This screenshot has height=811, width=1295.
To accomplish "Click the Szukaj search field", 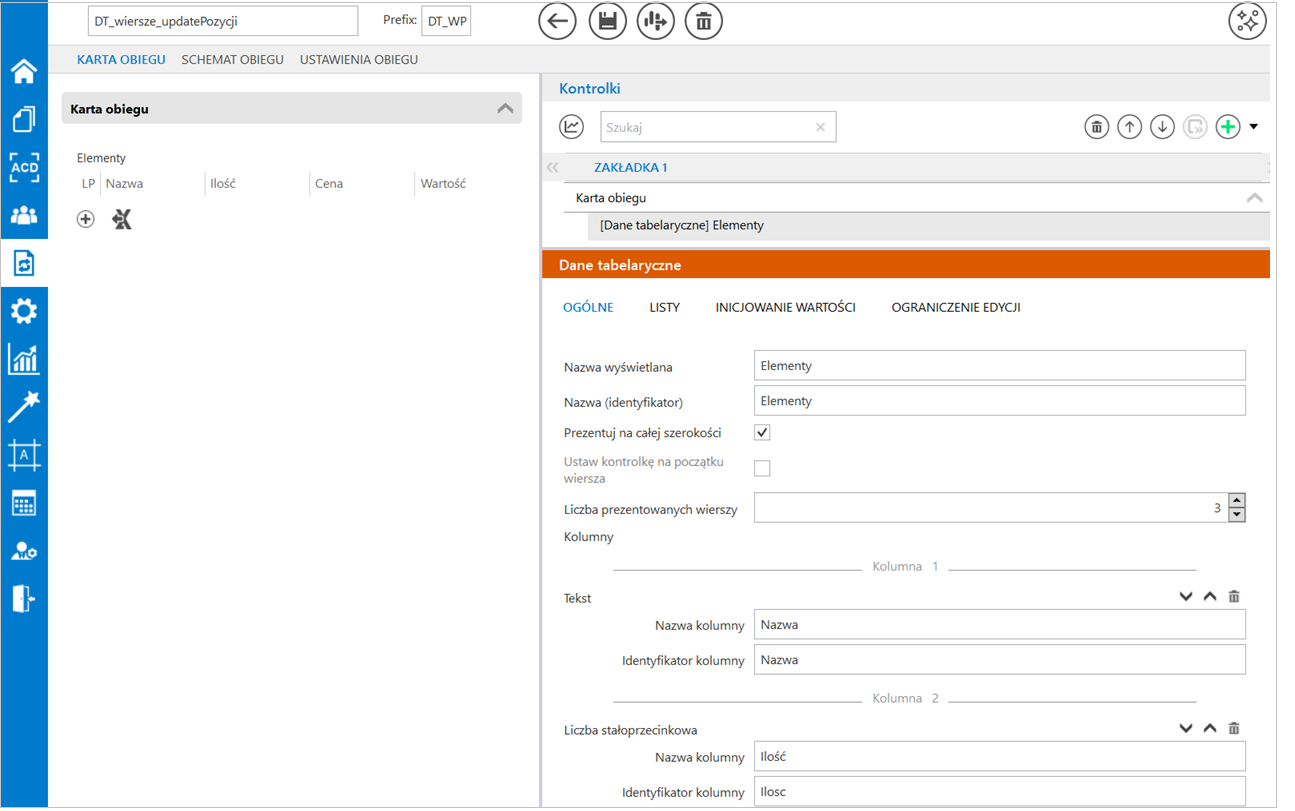I will [706, 127].
